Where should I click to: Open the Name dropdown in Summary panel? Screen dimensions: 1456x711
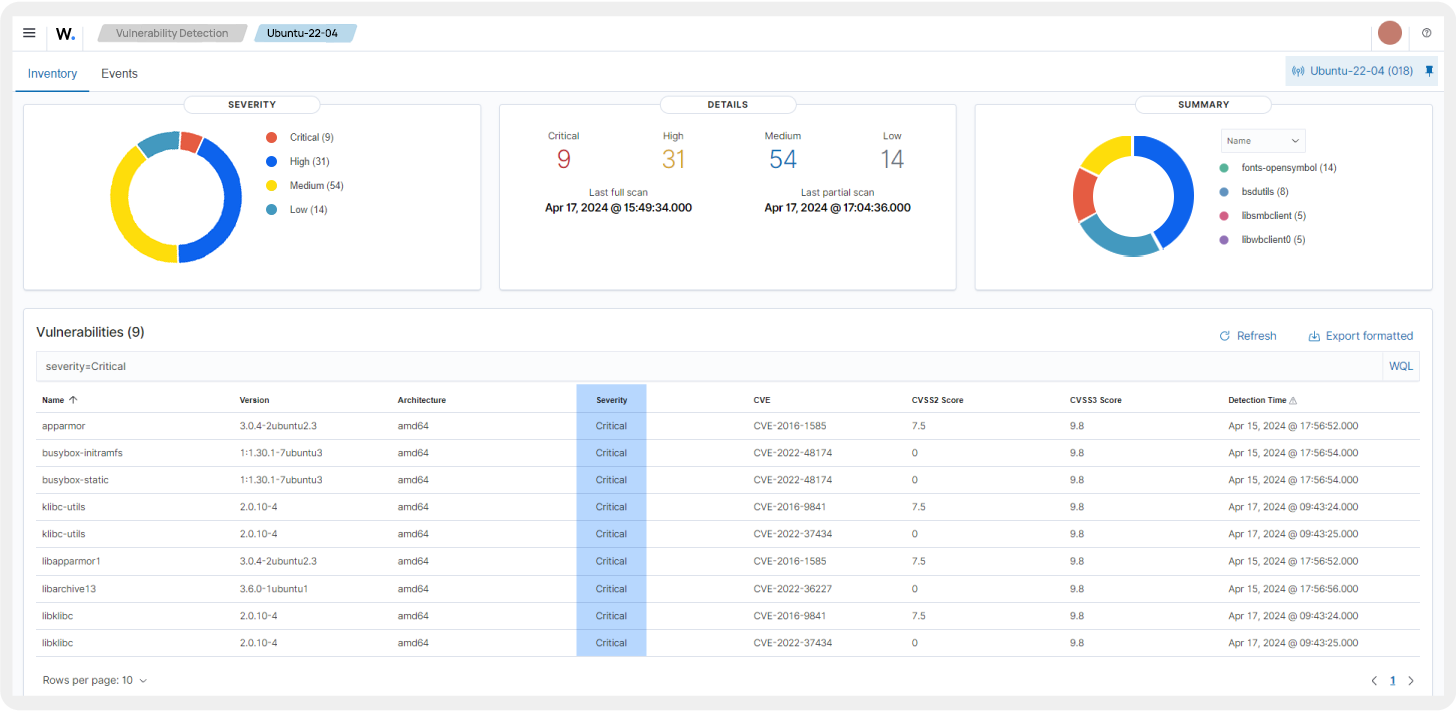pyautogui.click(x=1262, y=141)
